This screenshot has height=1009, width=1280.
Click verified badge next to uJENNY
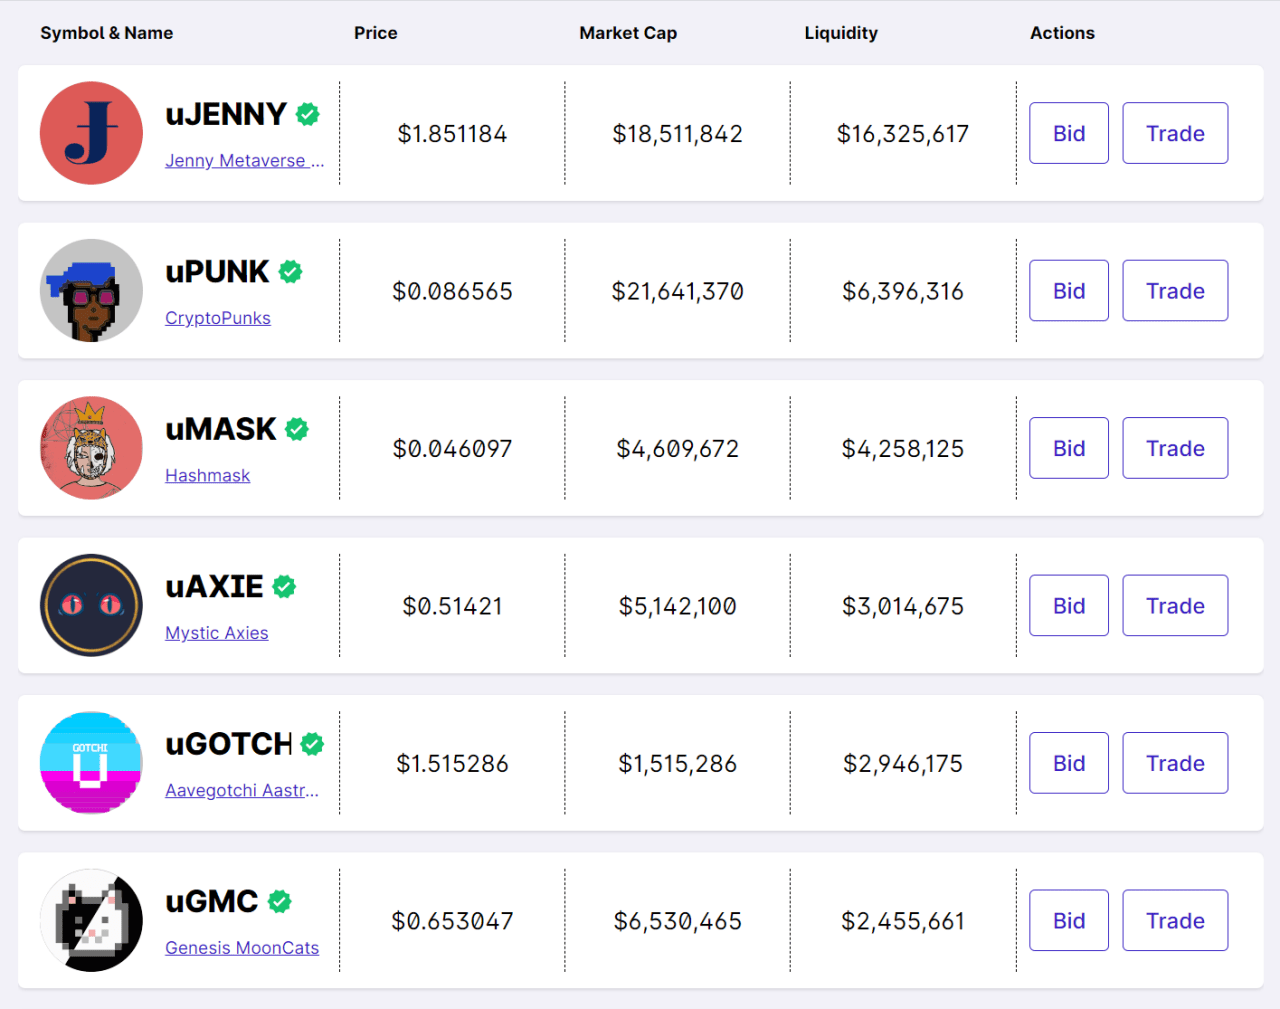point(308,114)
